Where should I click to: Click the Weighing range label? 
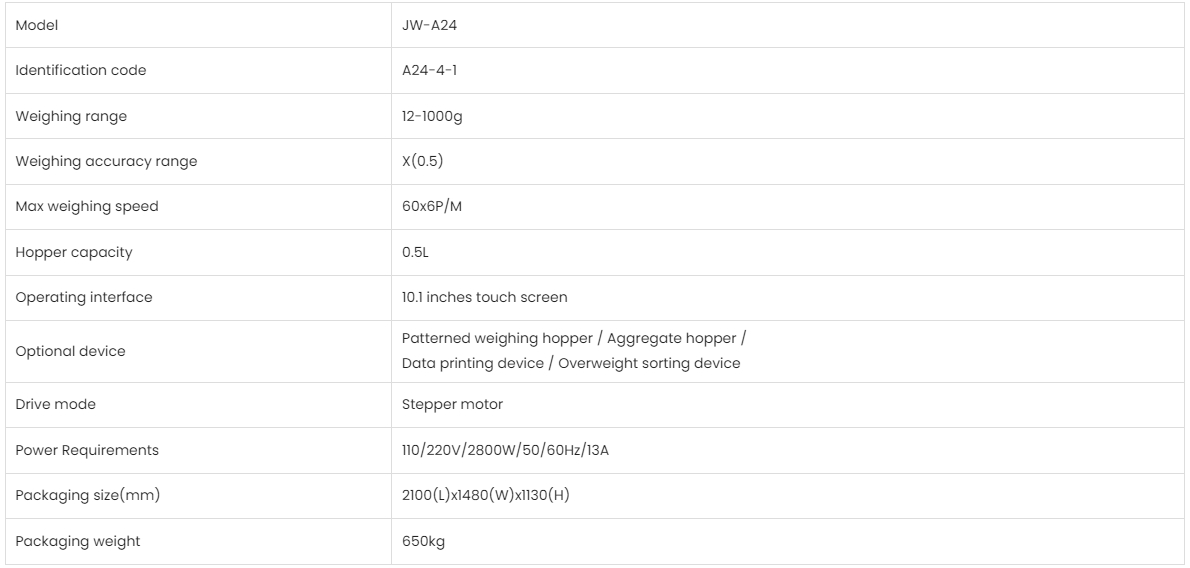tap(57, 116)
